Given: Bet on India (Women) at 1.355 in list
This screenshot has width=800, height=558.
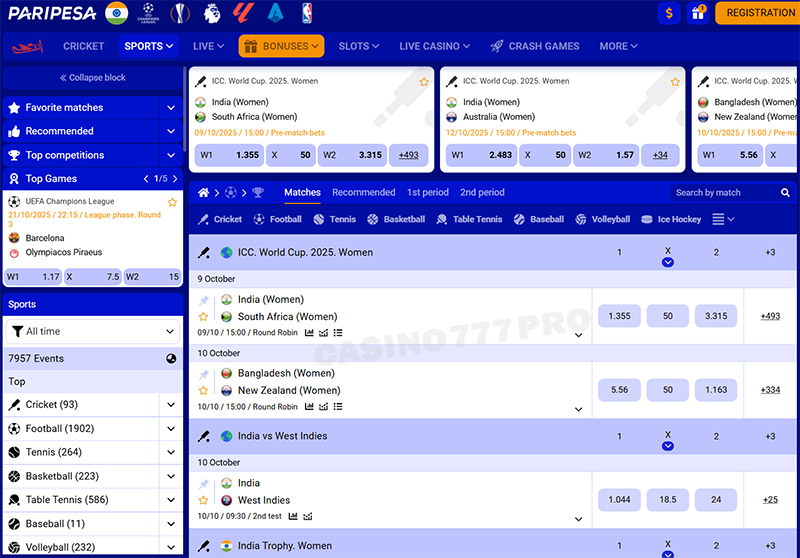Looking at the screenshot, I should (619, 316).
